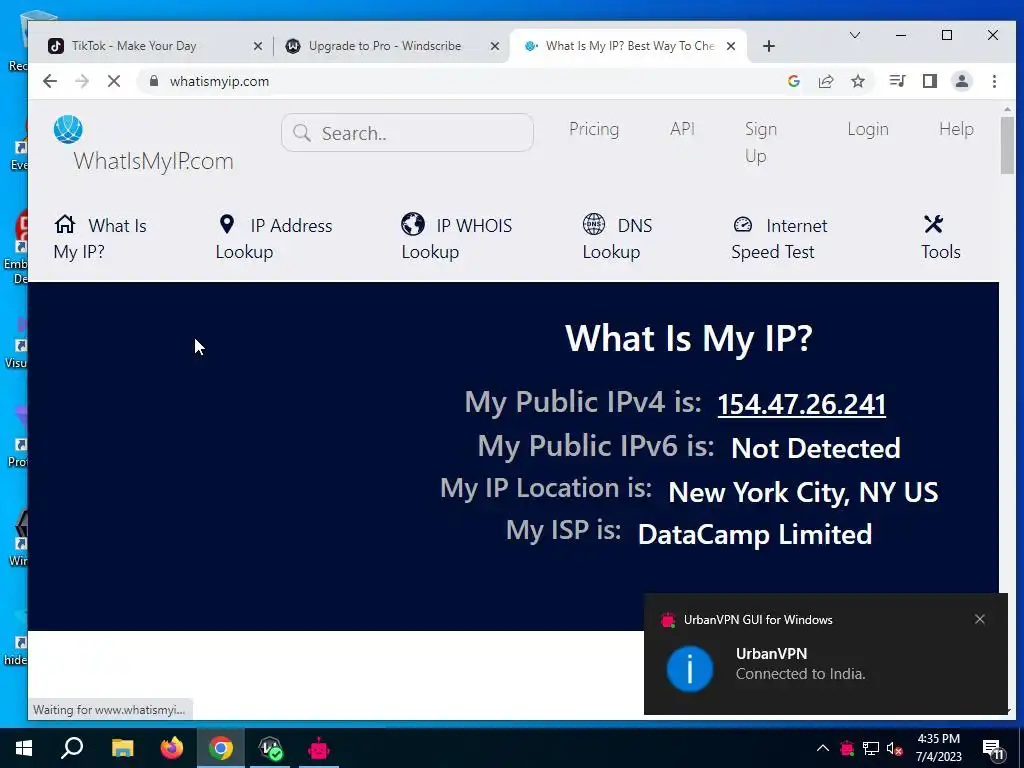This screenshot has width=1024, height=768.
Task: Launch Firefox from the taskbar
Action: pos(172,748)
